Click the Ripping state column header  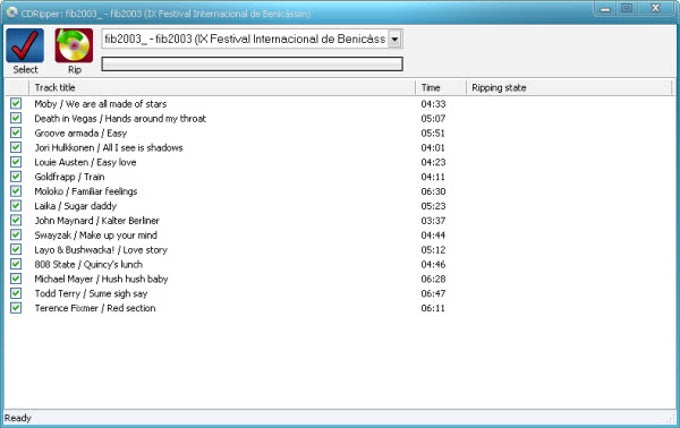click(x=569, y=88)
